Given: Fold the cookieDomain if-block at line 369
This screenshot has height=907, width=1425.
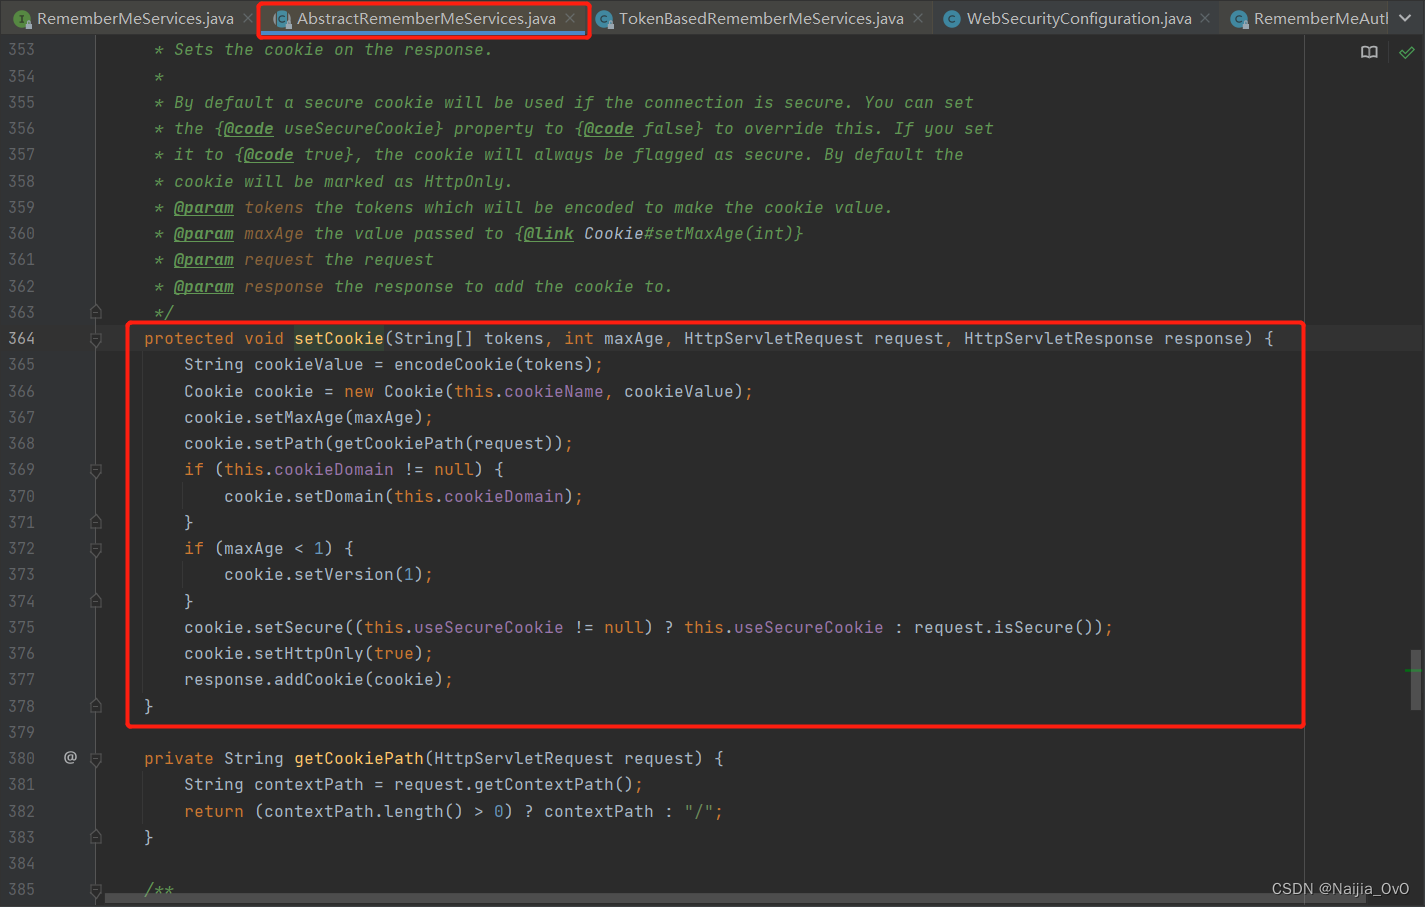Looking at the screenshot, I should coord(96,470).
